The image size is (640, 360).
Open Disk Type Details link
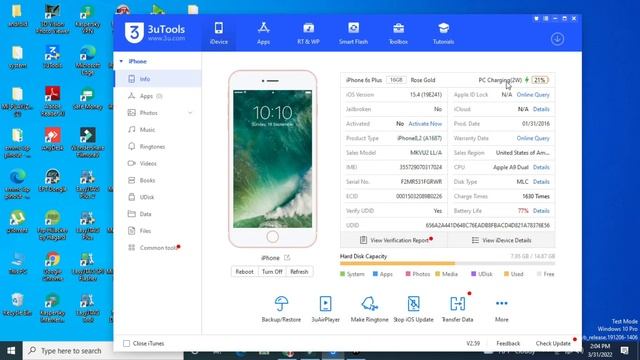click(541, 182)
